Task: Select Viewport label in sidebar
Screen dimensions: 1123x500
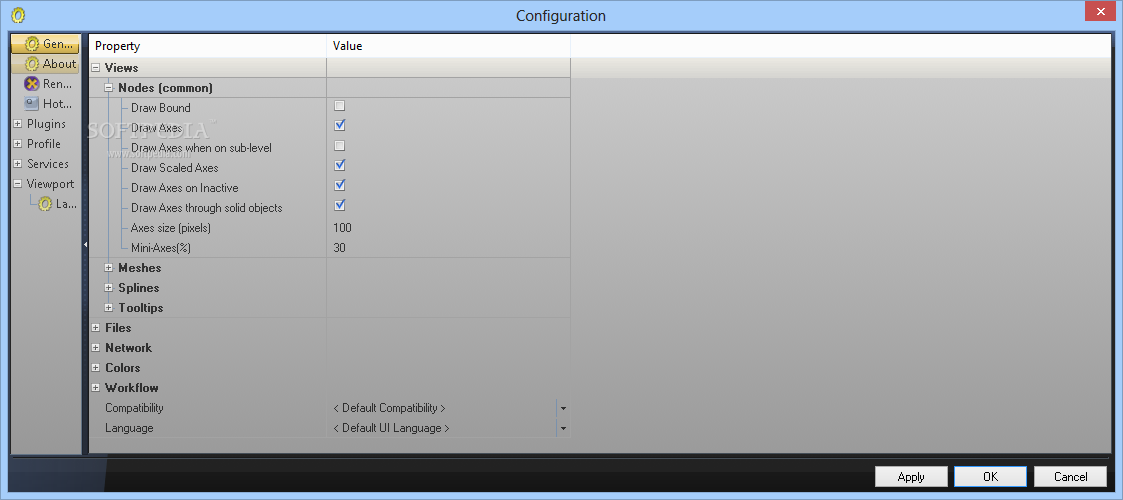Action: pyautogui.click(x=50, y=184)
